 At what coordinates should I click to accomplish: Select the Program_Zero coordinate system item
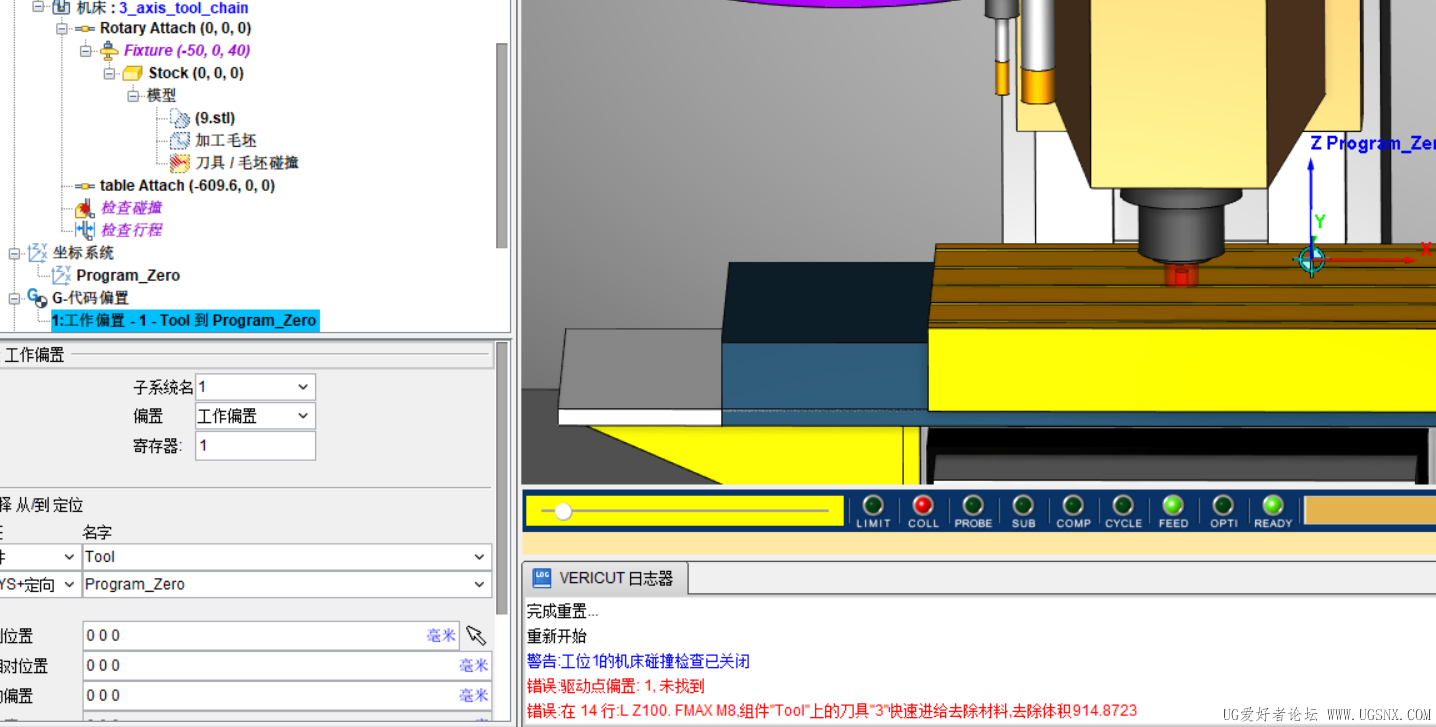(128, 275)
